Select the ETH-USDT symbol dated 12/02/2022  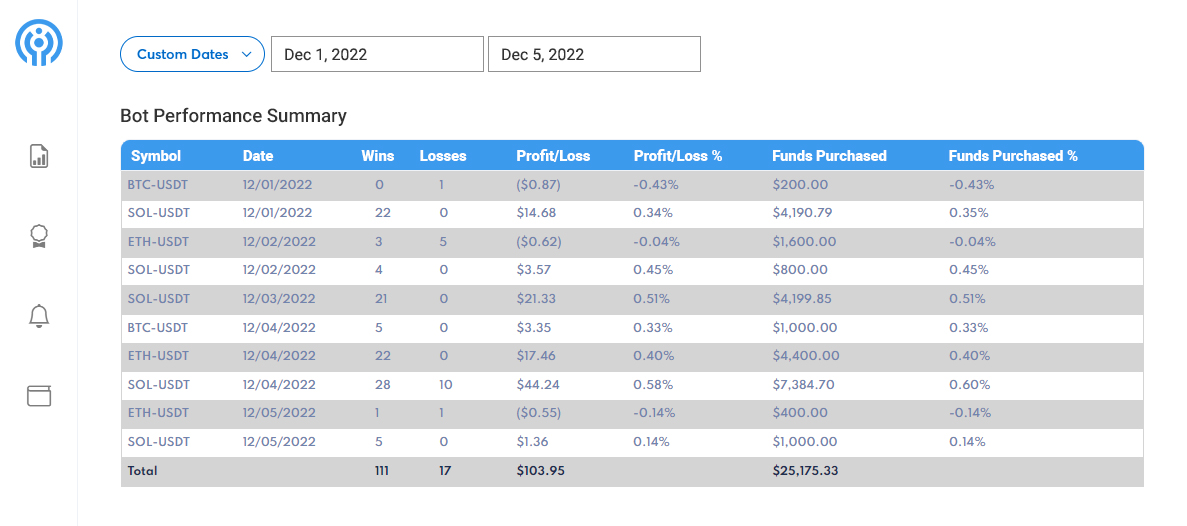coord(158,242)
